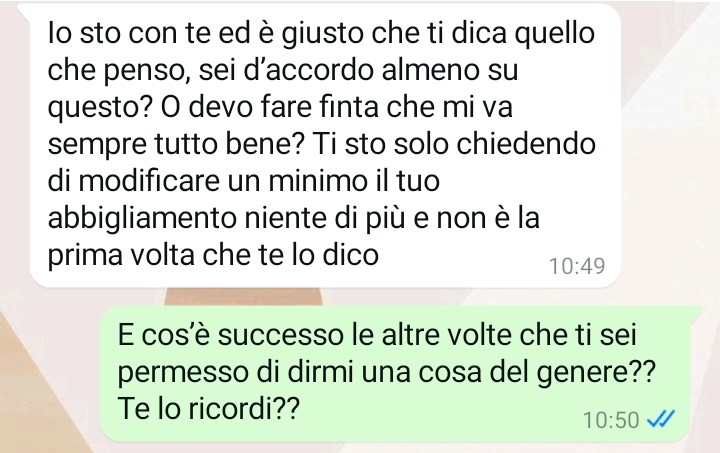Click the text 'che penso, sei d'accordo almeno su'
This screenshot has height=453, width=720.
tap(283, 70)
